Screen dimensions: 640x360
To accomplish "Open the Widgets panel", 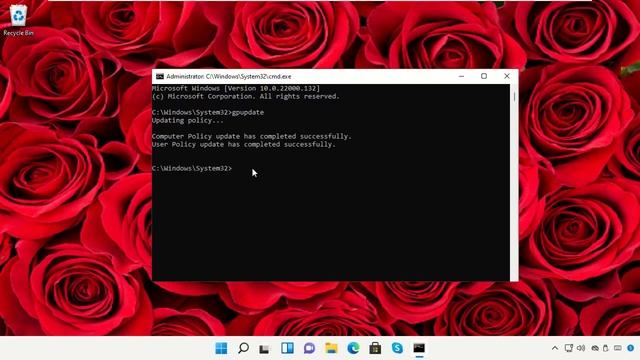I will click(287, 348).
